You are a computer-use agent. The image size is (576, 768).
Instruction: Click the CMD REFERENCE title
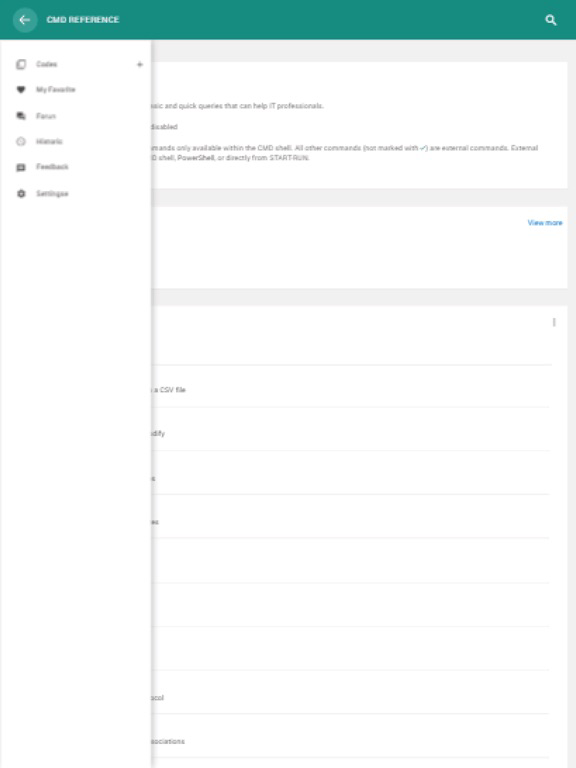[x=83, y=20]
